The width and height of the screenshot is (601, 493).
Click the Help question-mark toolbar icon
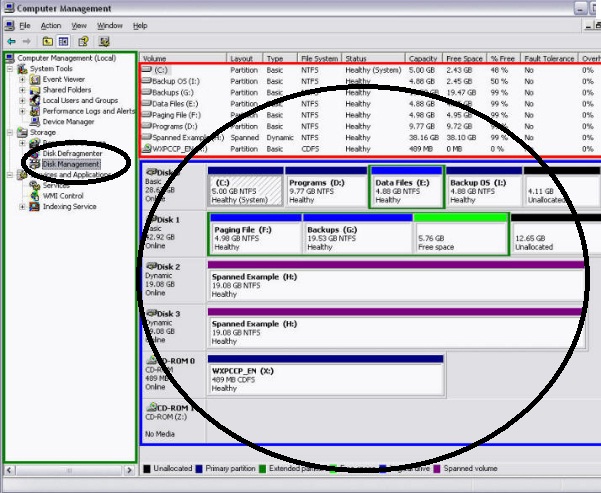click(x=84, y=42)
